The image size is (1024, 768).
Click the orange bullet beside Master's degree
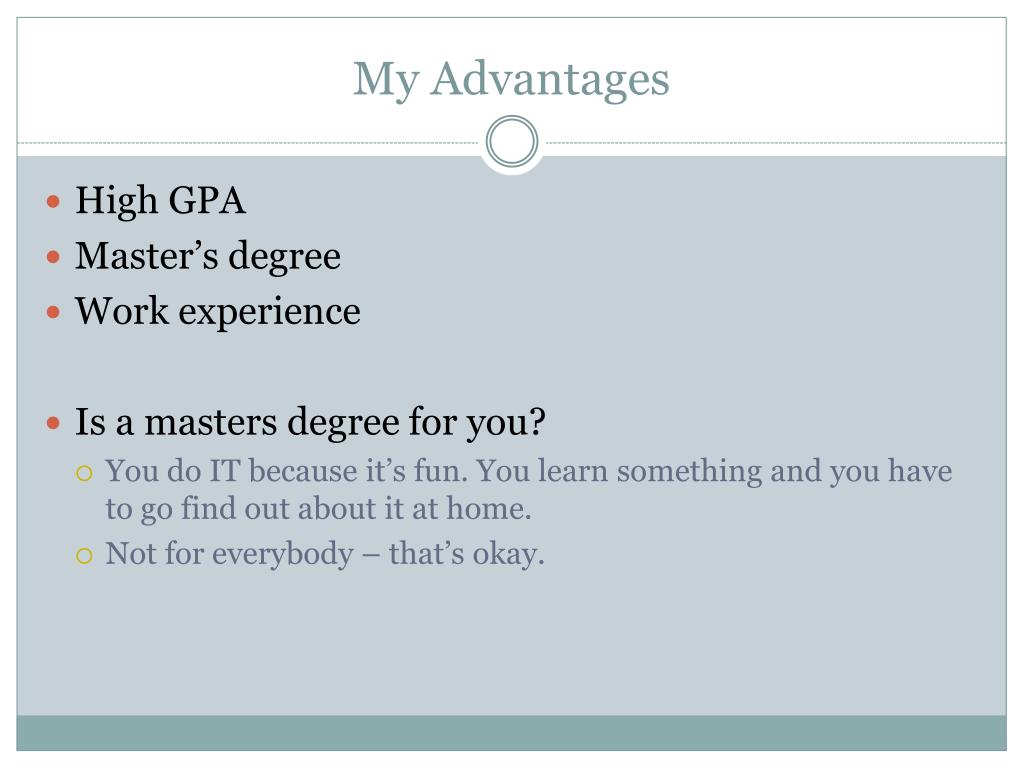pyautogui.click(x=54, y=257)
